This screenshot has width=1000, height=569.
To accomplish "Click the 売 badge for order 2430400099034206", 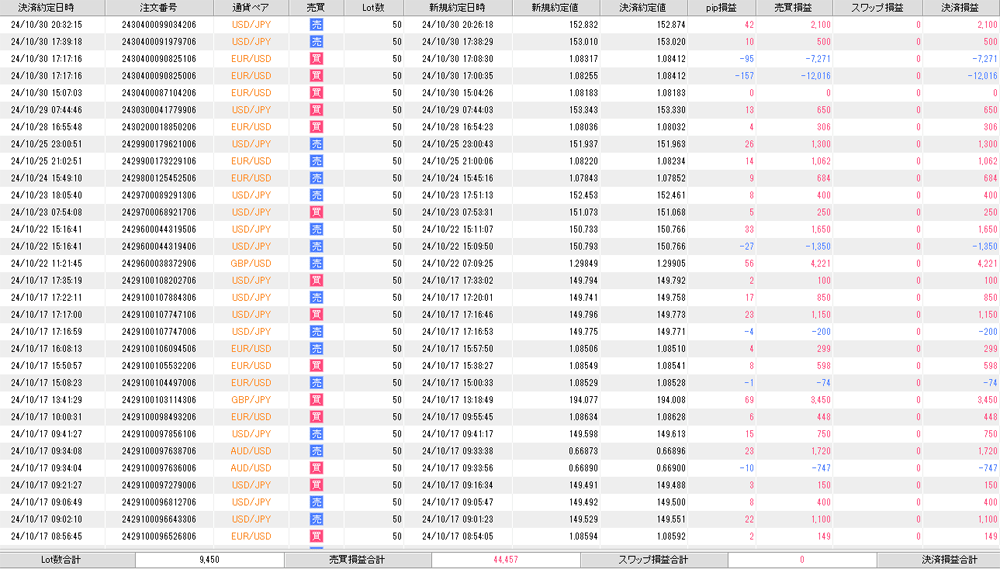I will (316, 25).
